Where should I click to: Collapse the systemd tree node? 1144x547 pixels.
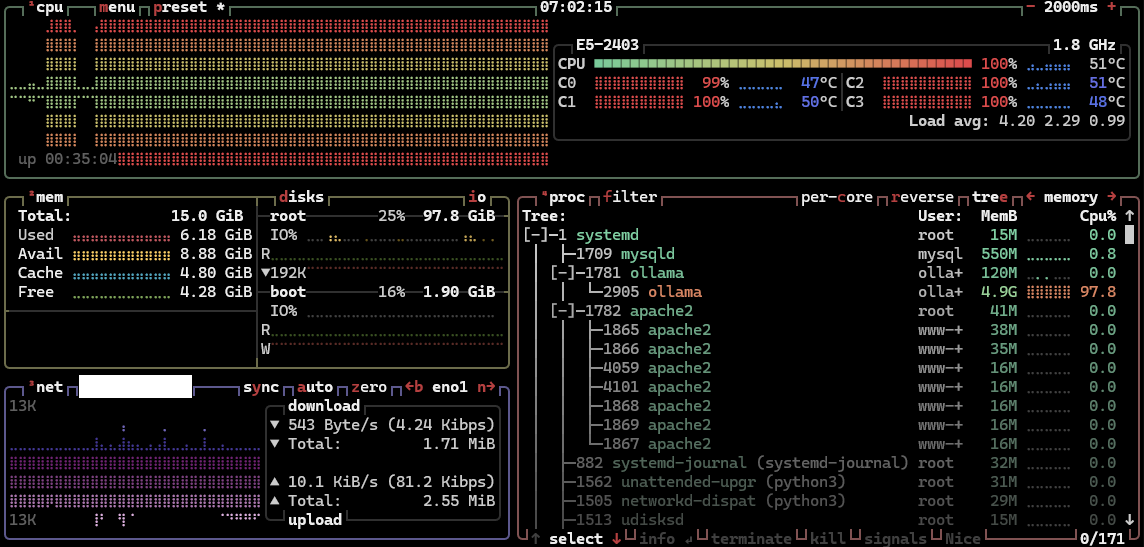click(536, 235)
